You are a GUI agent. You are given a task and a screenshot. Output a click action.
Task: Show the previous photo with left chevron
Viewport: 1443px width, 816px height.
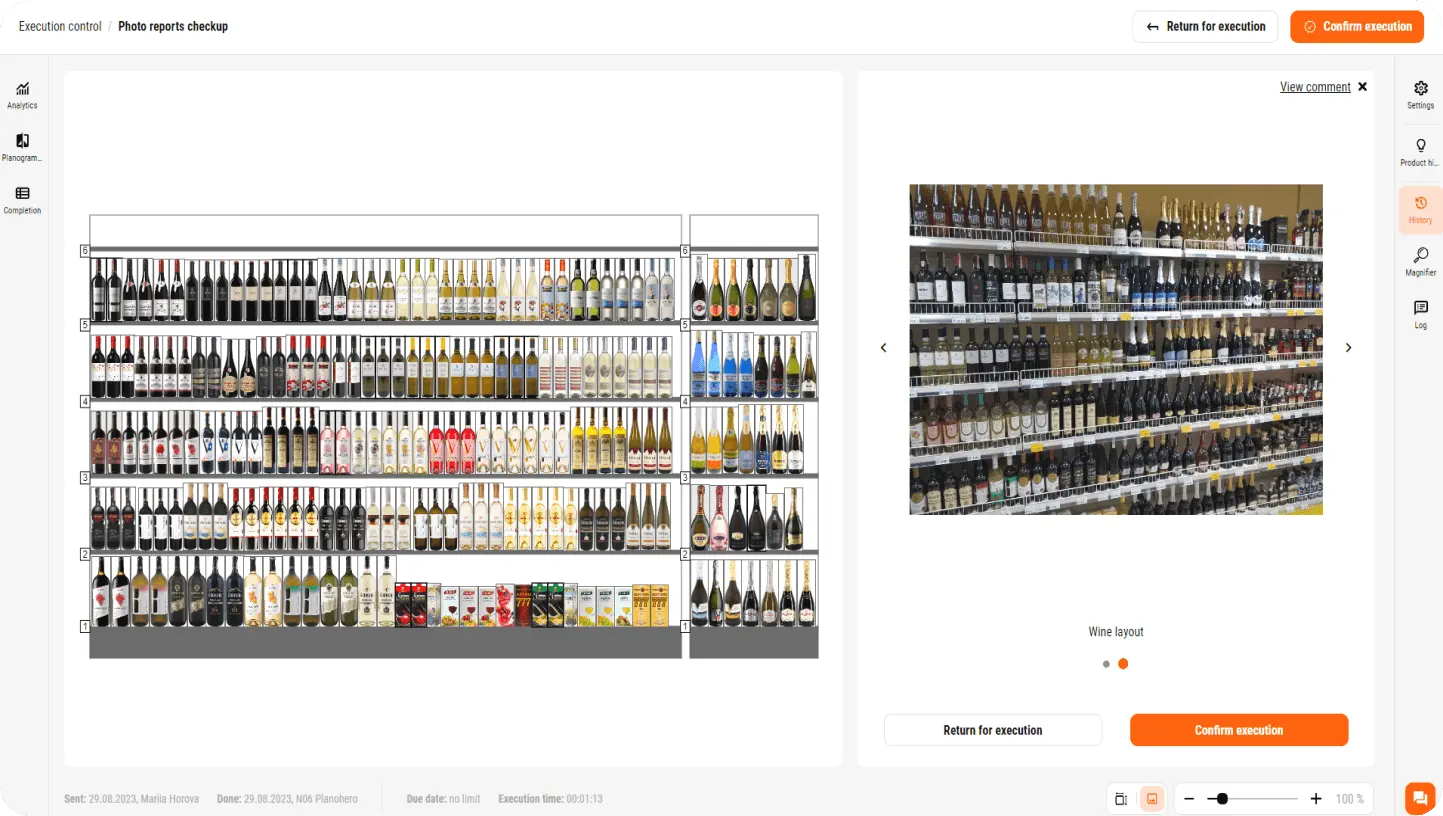click(883, 348)
